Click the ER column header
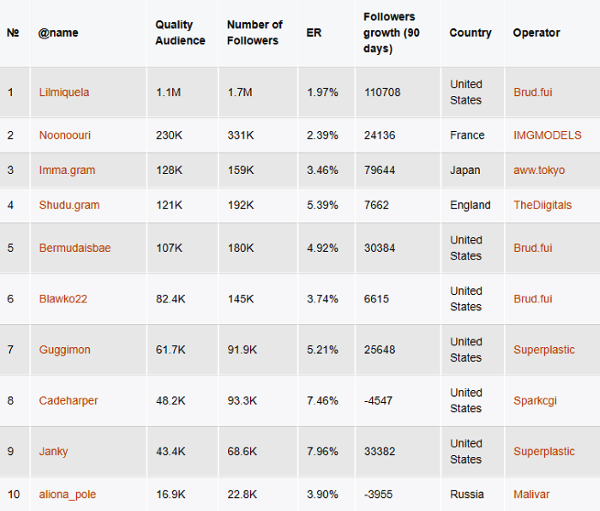The height and width of the screenshot is (511, 600). click(314, 33)
